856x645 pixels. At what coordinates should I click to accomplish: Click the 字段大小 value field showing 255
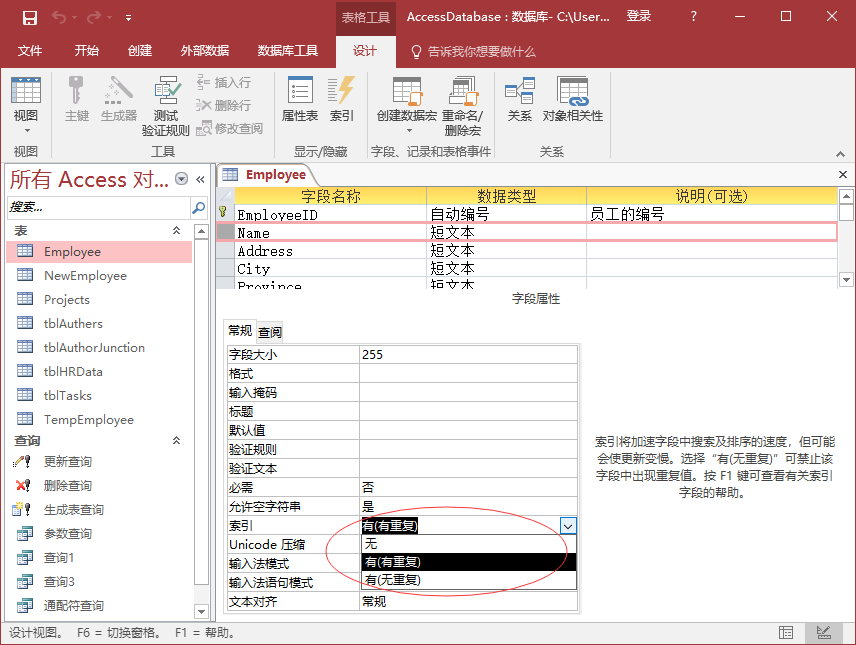click(x=467, y=354)
